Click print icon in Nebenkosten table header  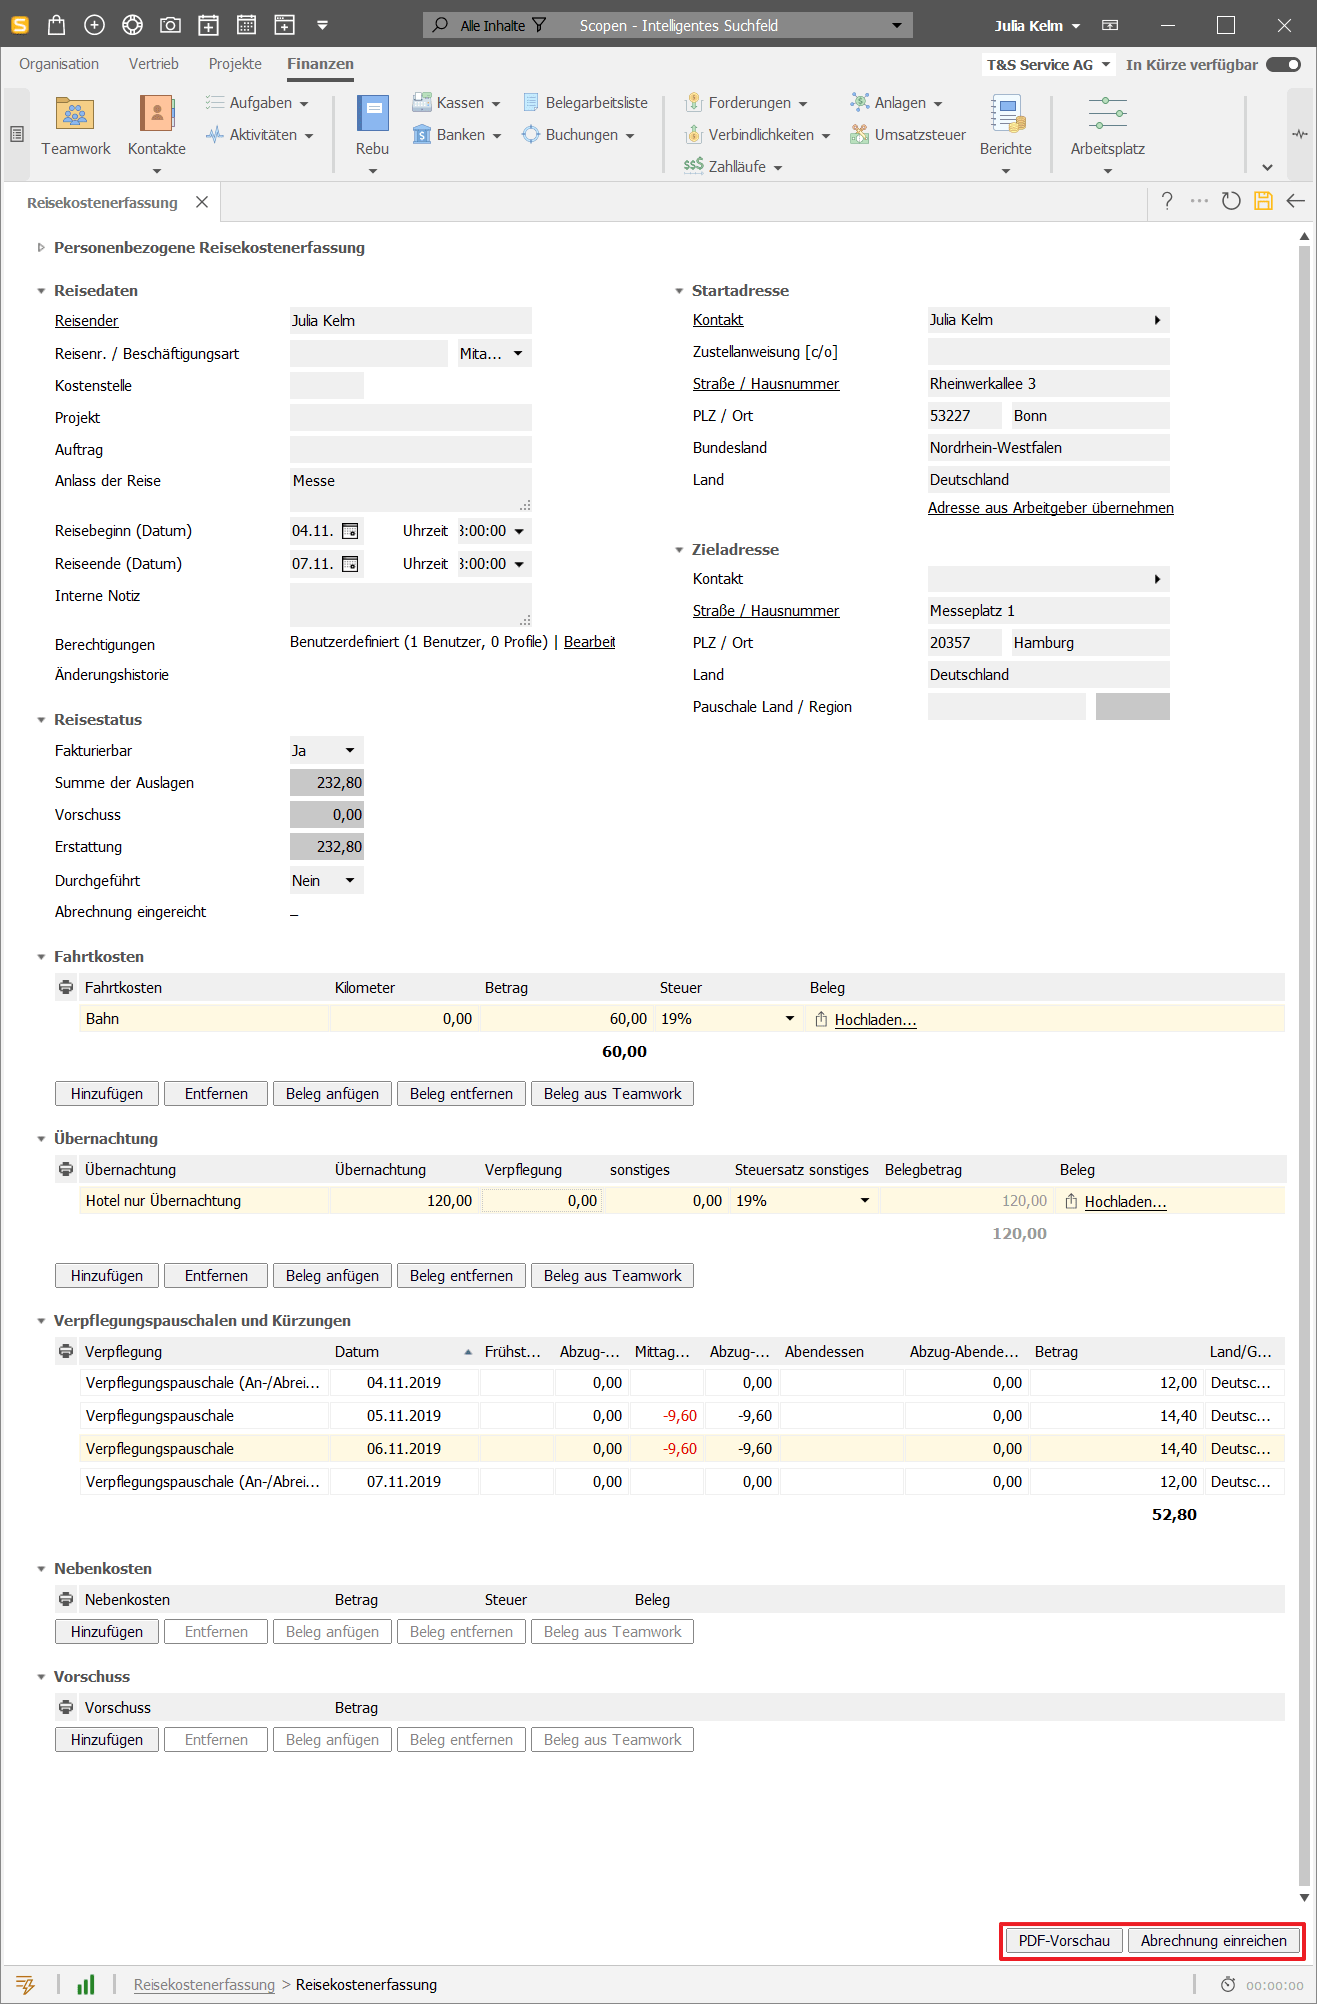66,1600
